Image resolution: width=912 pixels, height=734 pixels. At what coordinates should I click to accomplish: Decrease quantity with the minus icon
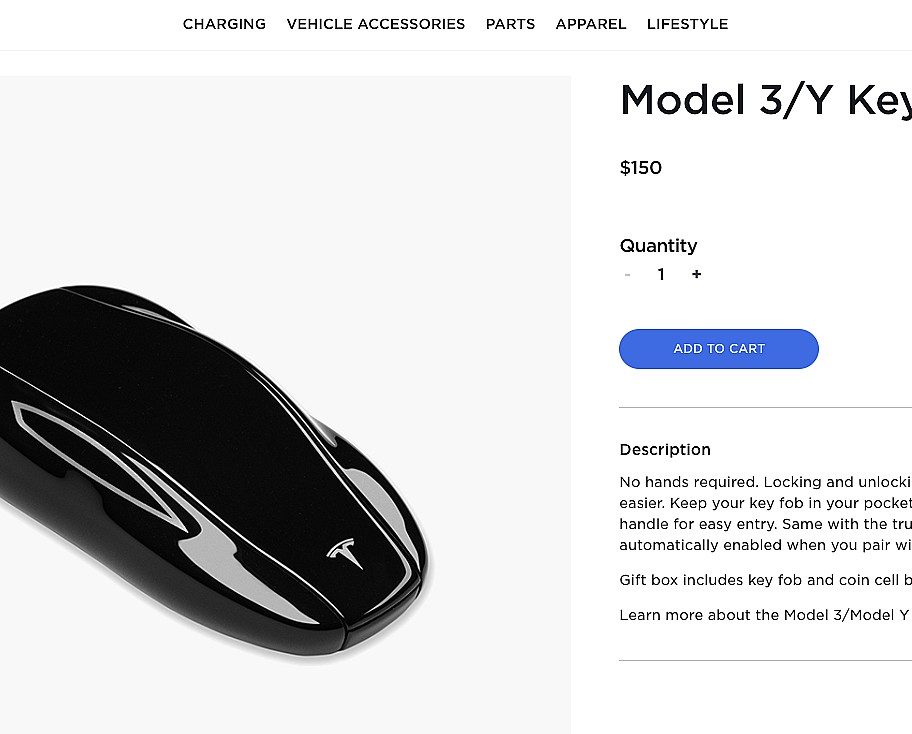[x=627, y=275]
